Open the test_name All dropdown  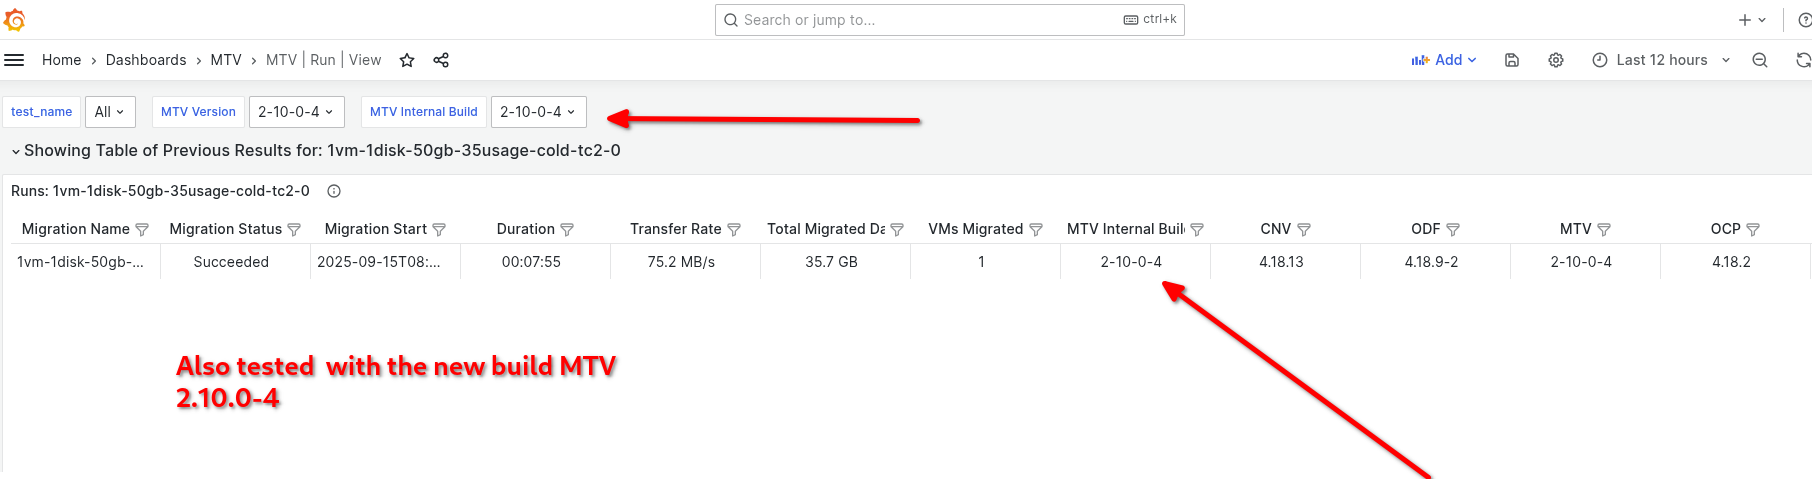(110, 112)
